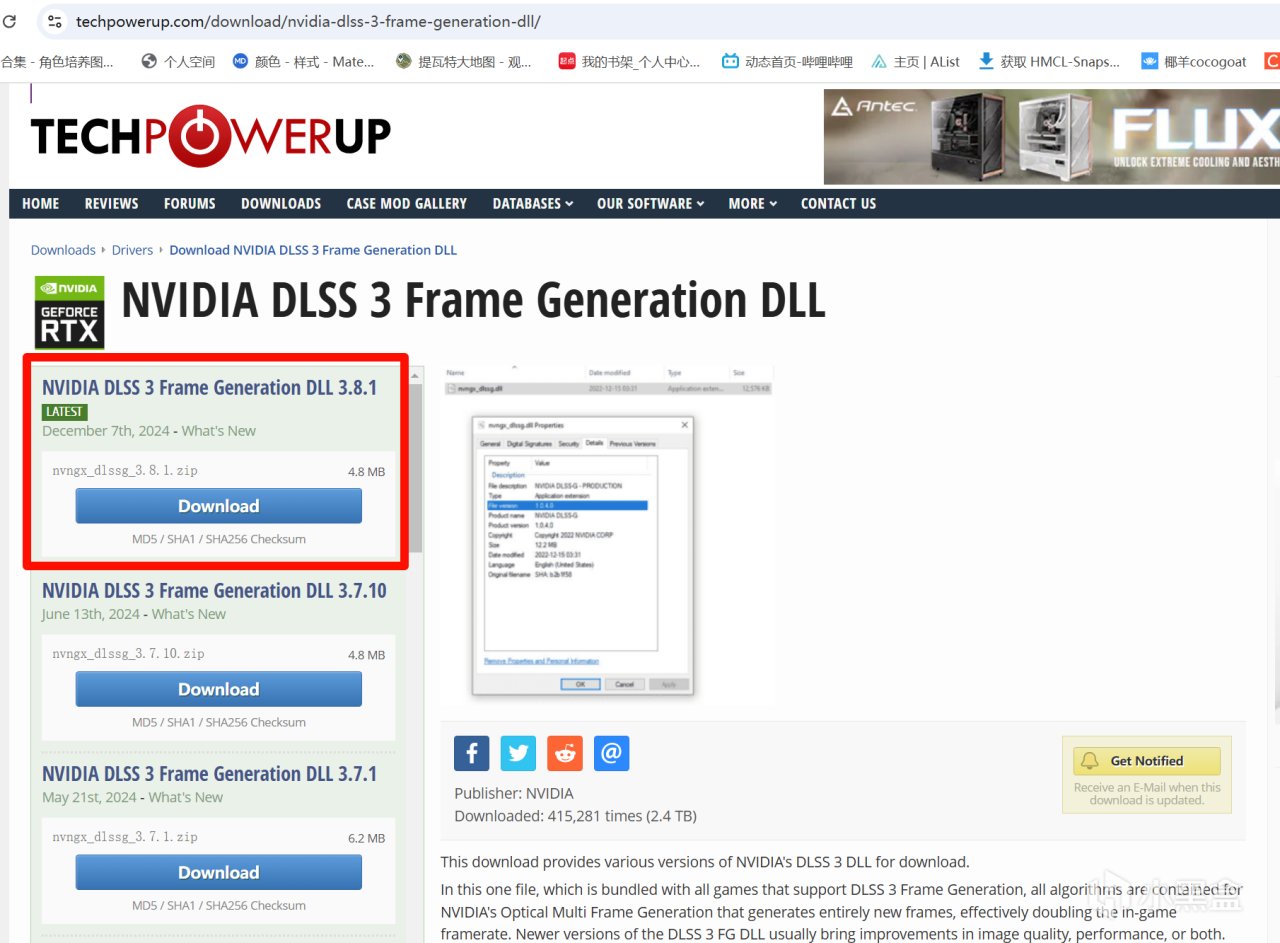Click the file name nvngx_dlssg_3.7.10.zip
The width and height of the screenshot is (1280, 943).
(128, 654)
